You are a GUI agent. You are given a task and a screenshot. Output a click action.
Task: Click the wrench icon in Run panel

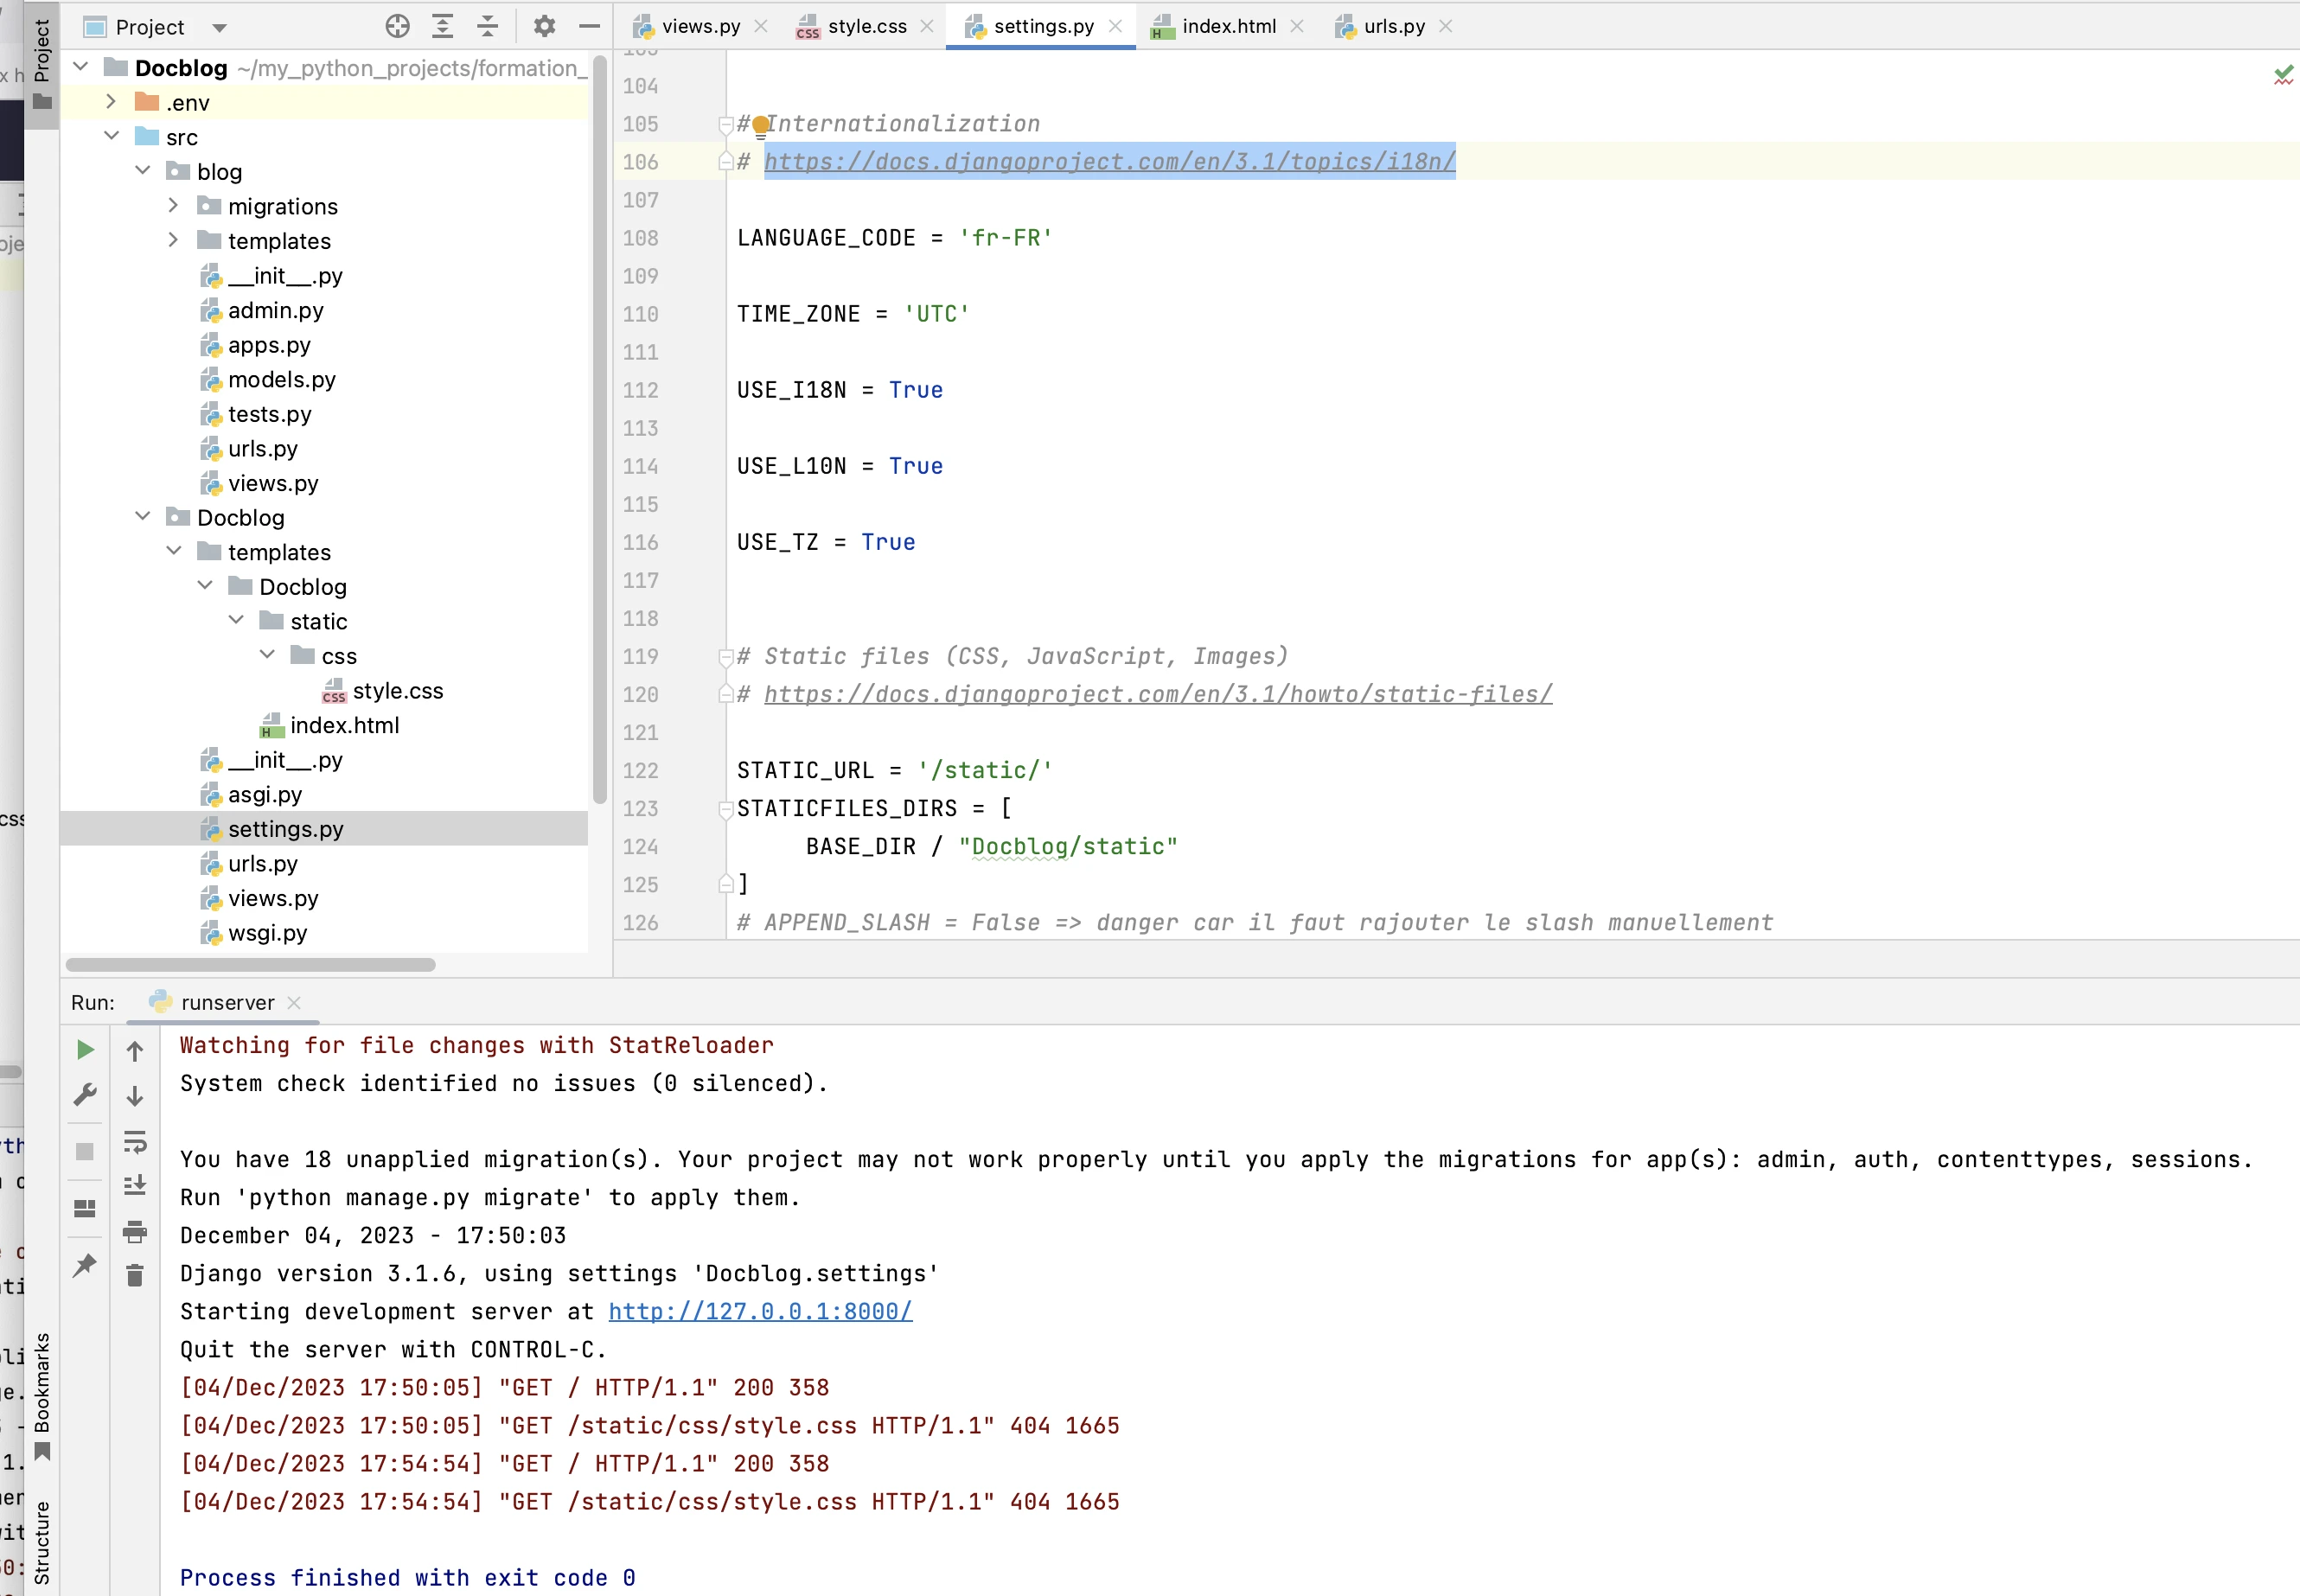click(x=86, y=1095)
